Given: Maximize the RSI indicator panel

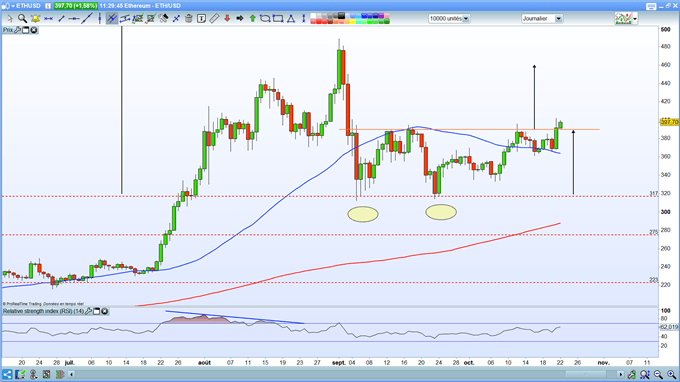Looking at the screenshot, I should click(x=97, y=311).
